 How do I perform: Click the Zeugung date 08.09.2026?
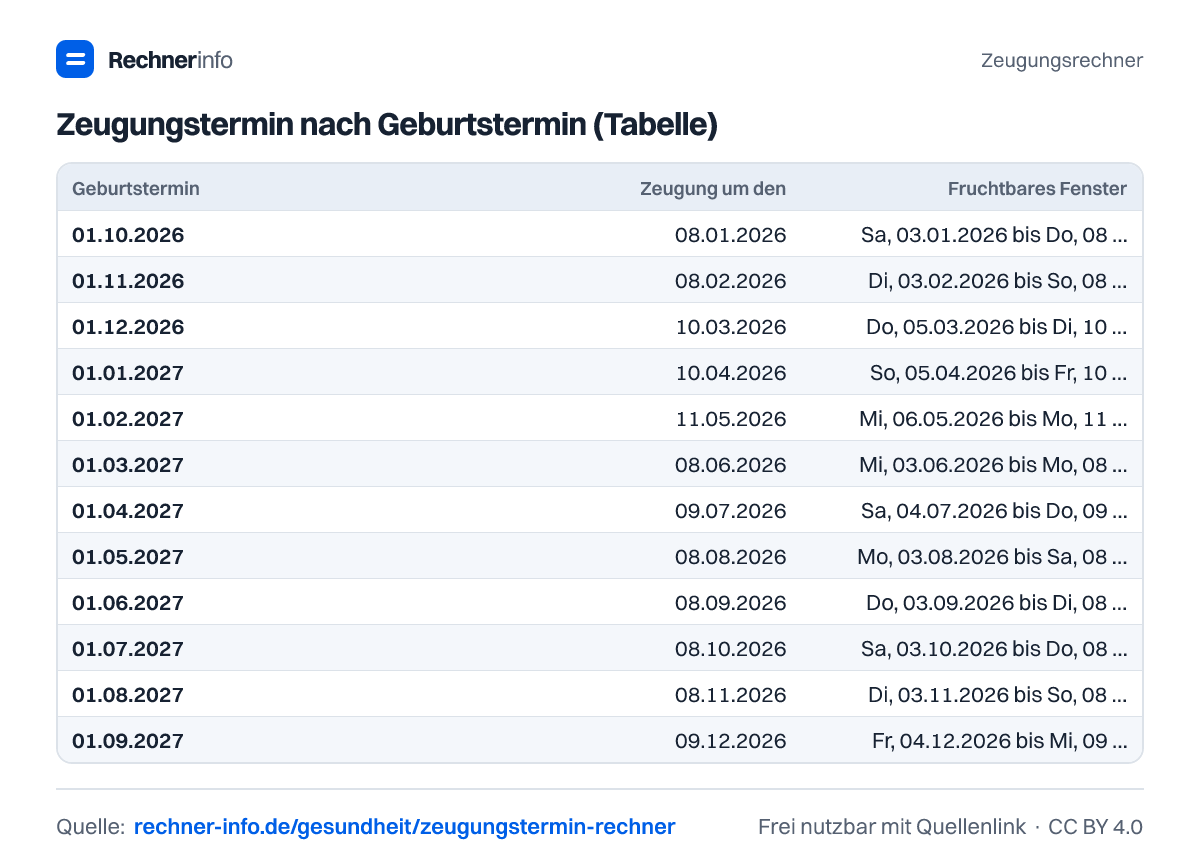731,603
